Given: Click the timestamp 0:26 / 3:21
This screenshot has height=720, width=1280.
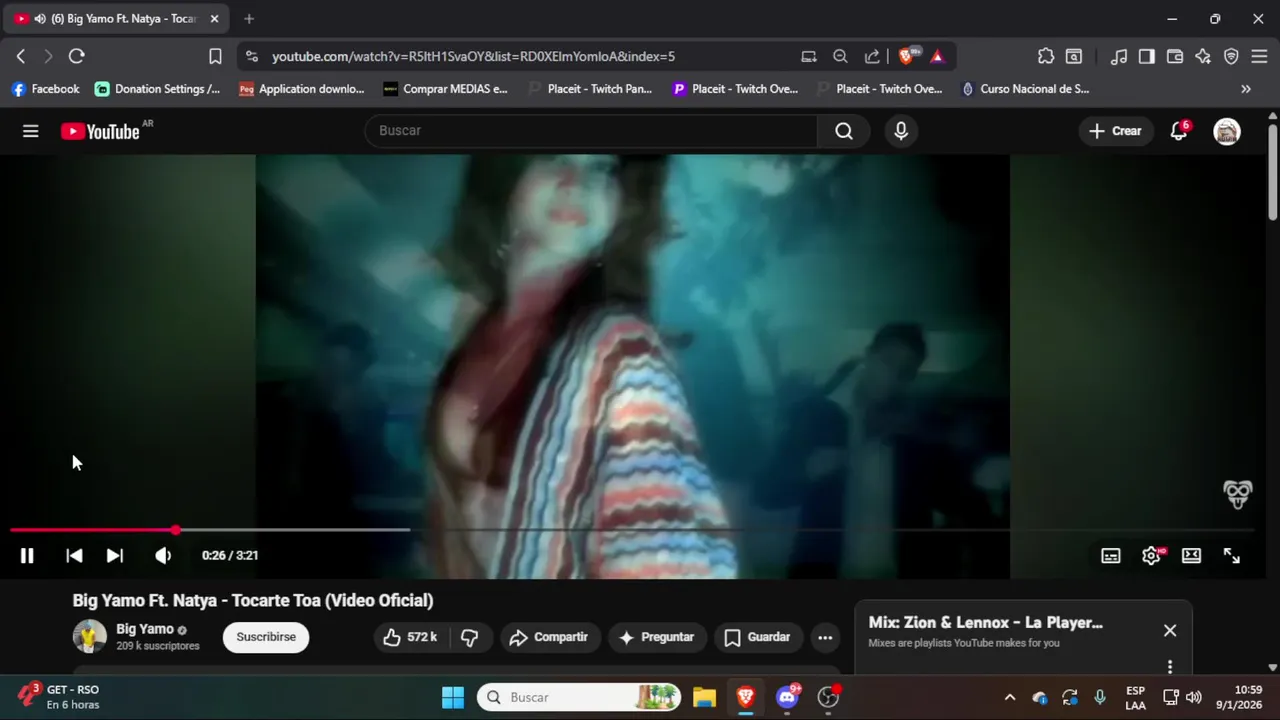Looking at the screenshot, I should (x=230, y=555).
